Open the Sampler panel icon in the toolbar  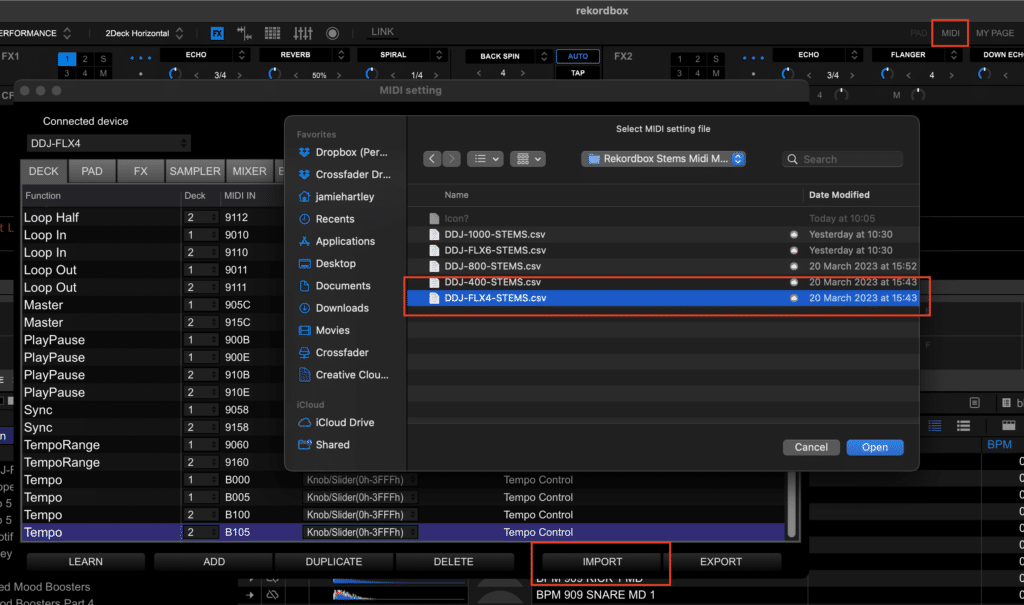coord(272,33)
